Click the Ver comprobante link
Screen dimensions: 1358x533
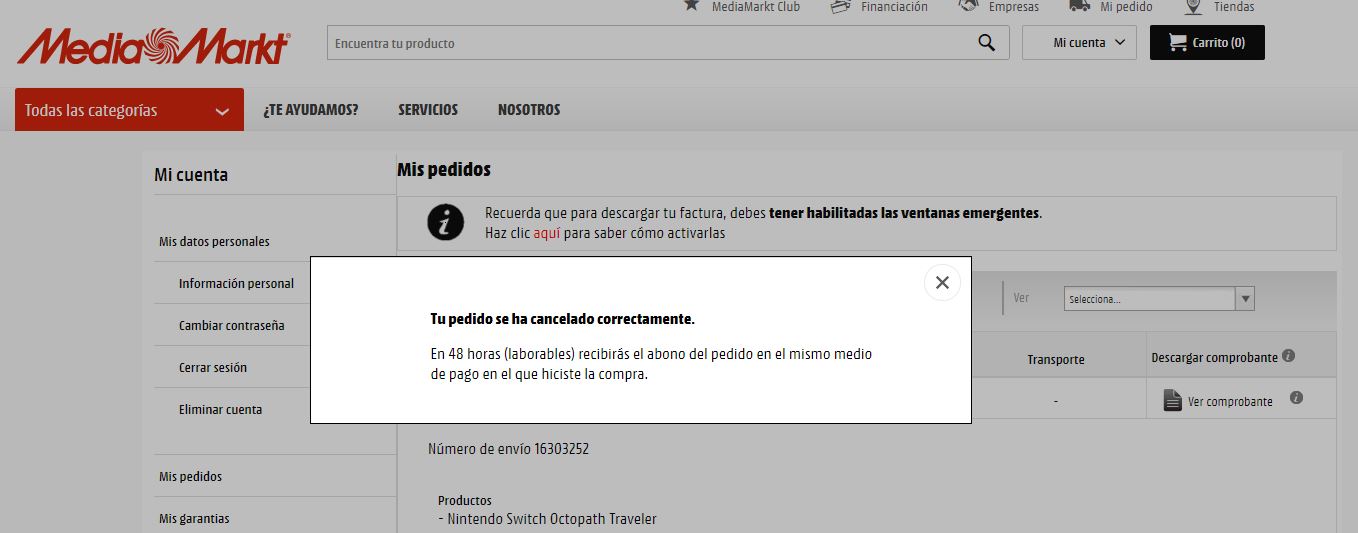point(1230,401)
